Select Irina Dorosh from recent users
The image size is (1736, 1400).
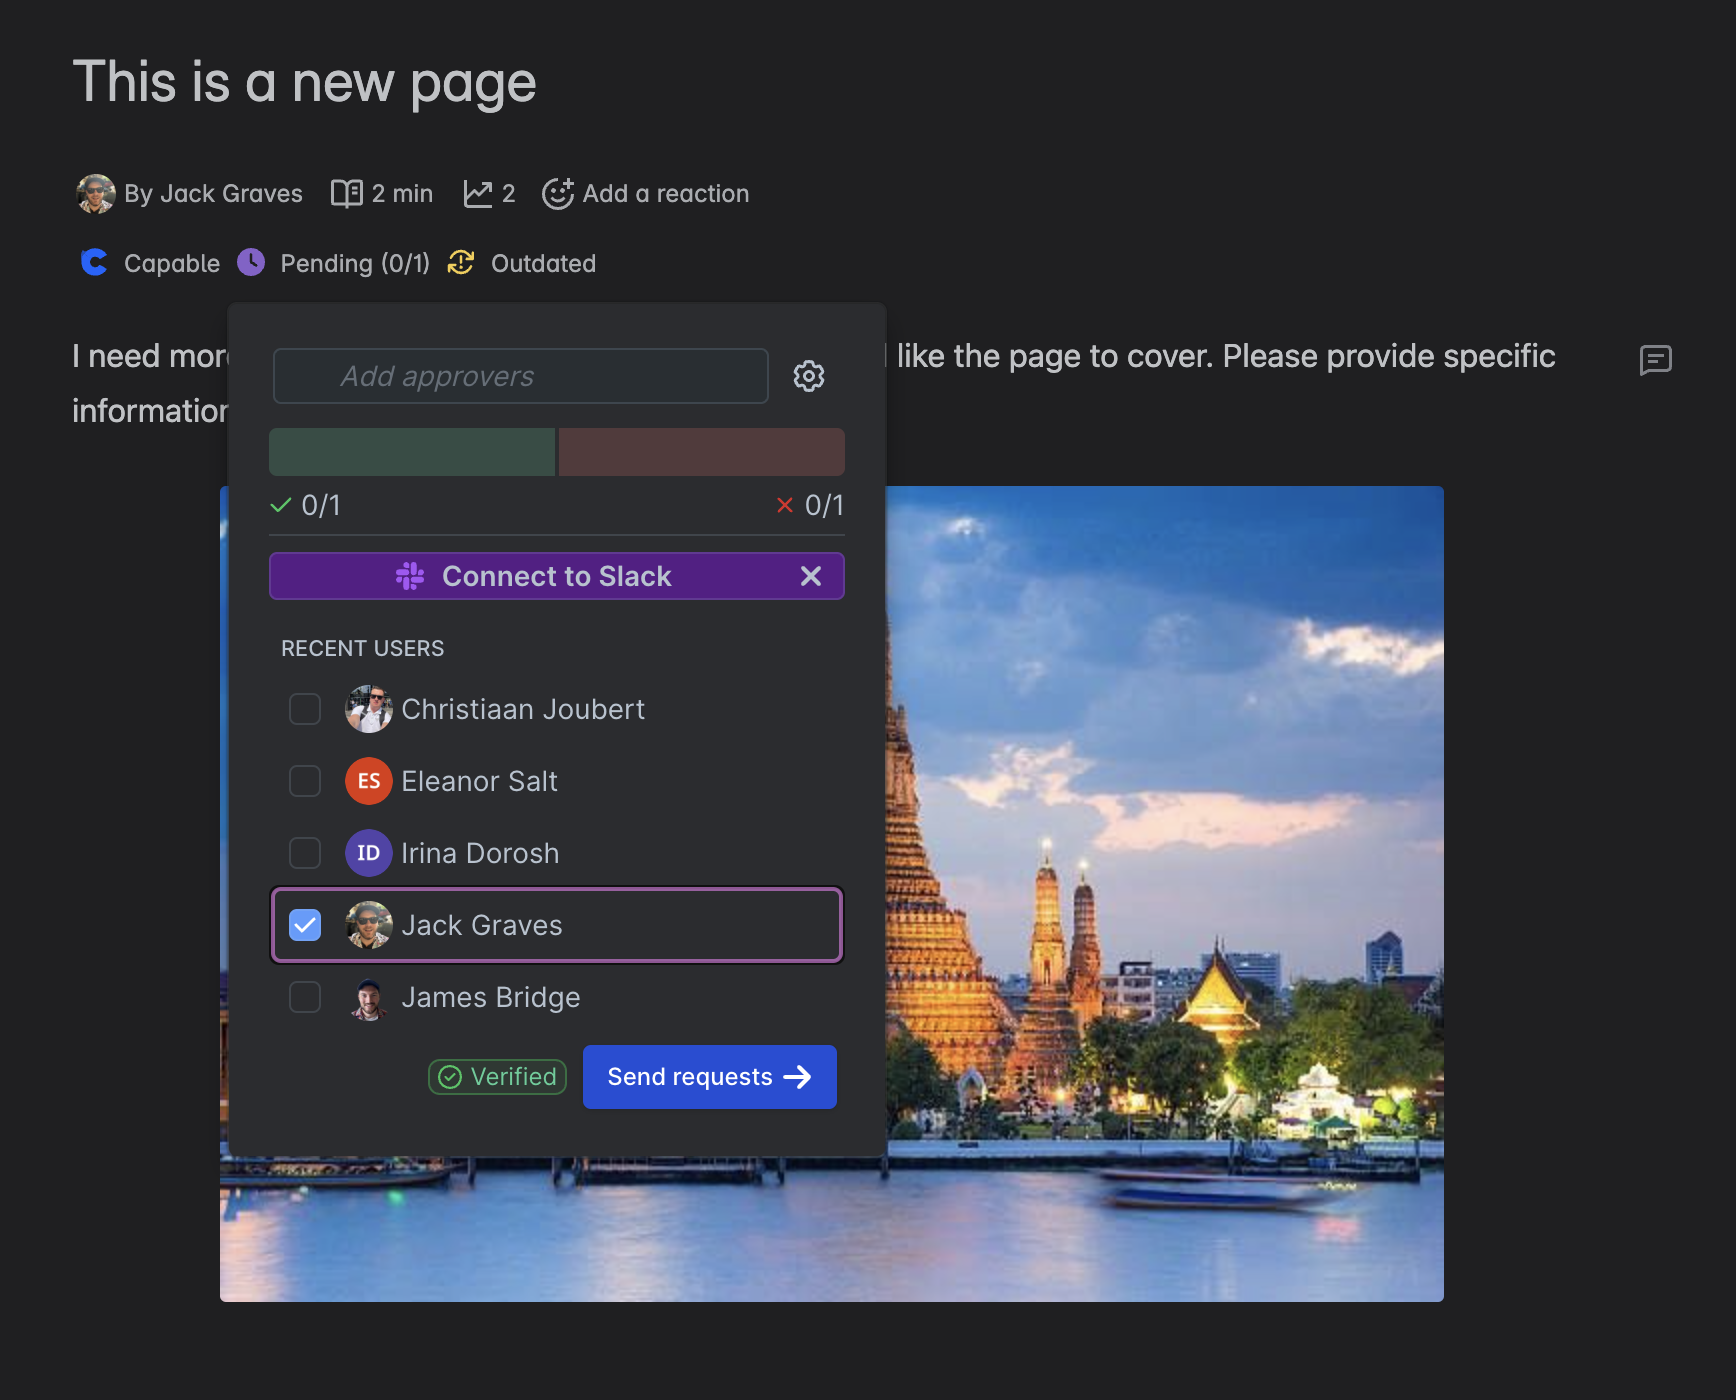coord(305,853)
